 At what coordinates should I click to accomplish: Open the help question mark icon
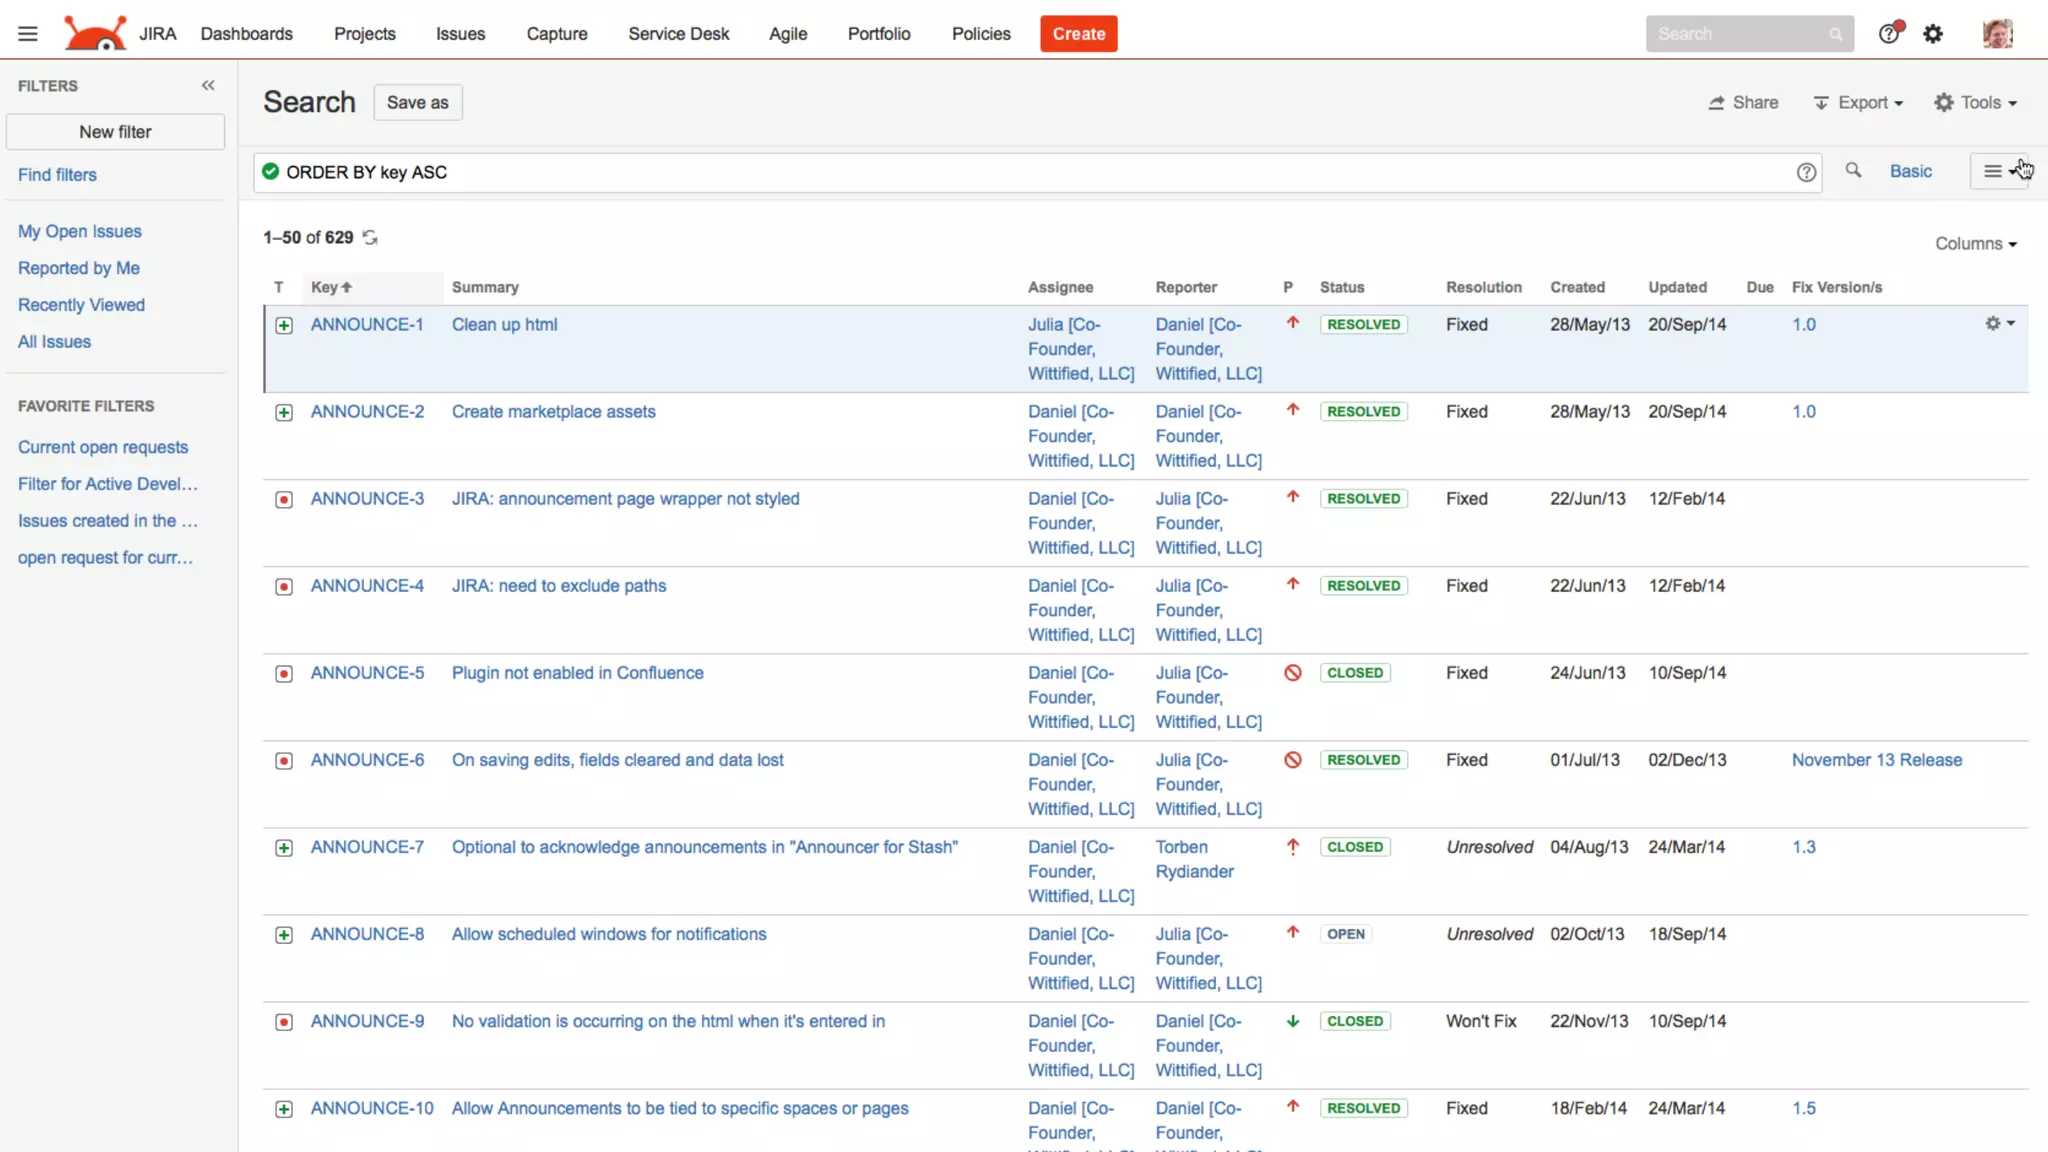[x=1888, y=34]
